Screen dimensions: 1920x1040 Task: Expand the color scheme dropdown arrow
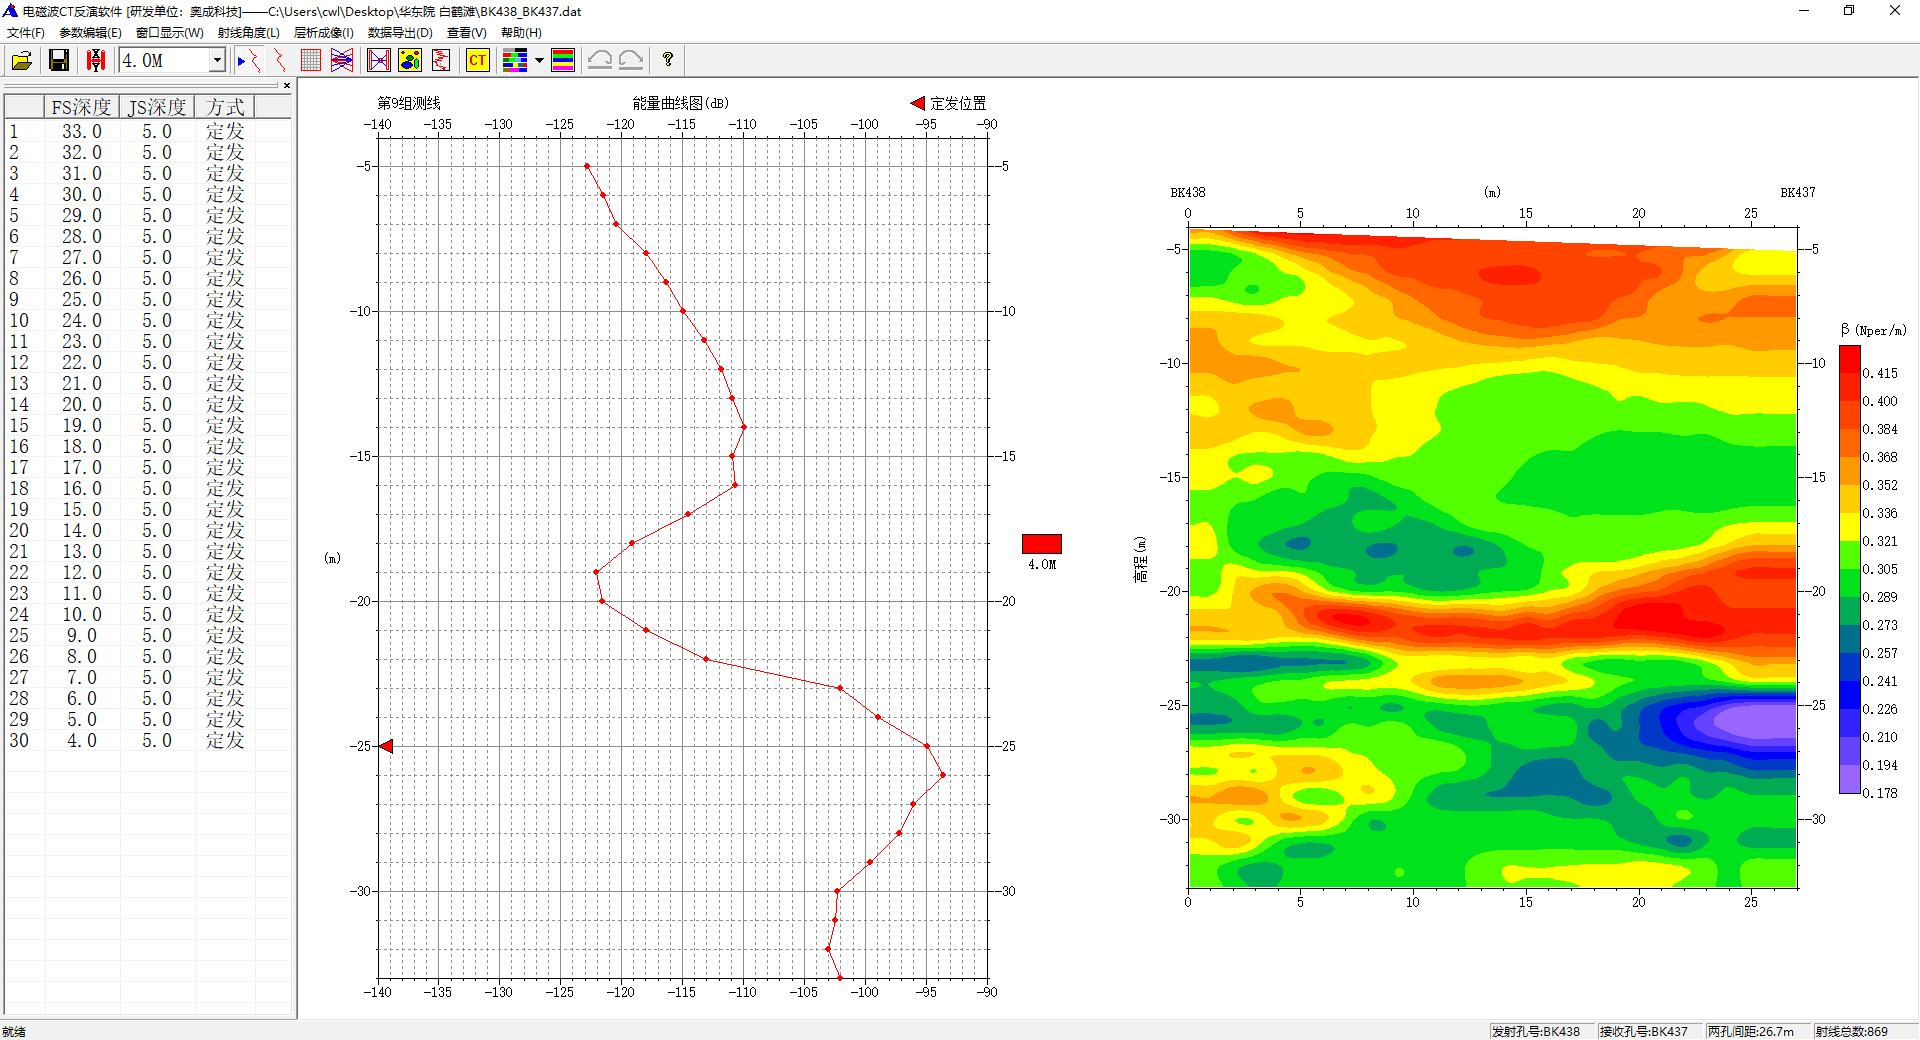(539, 61)
